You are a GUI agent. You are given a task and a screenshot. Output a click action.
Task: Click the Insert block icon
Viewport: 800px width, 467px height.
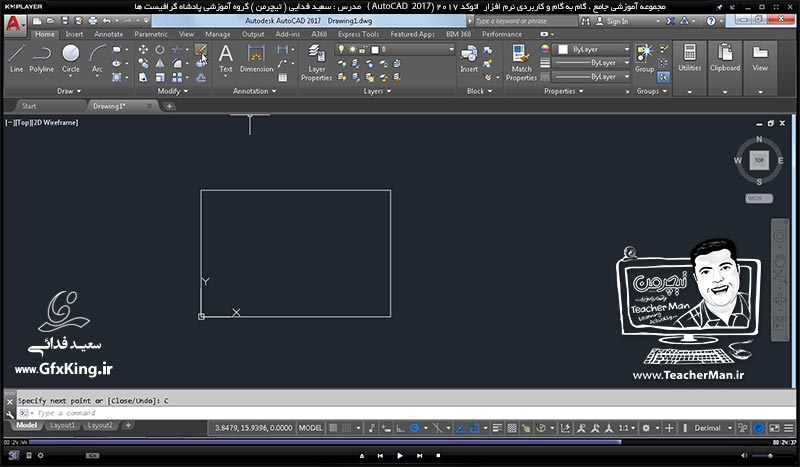pos(469,59)
